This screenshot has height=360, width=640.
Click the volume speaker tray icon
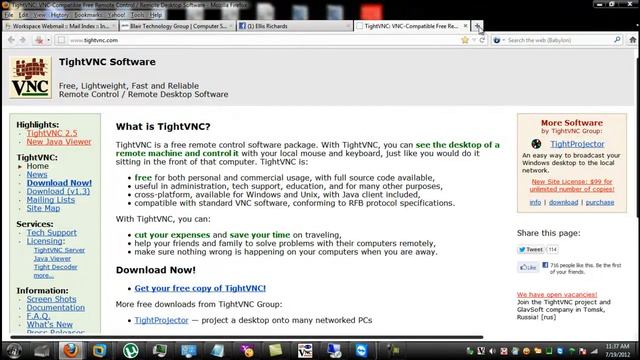click(493, 351)
